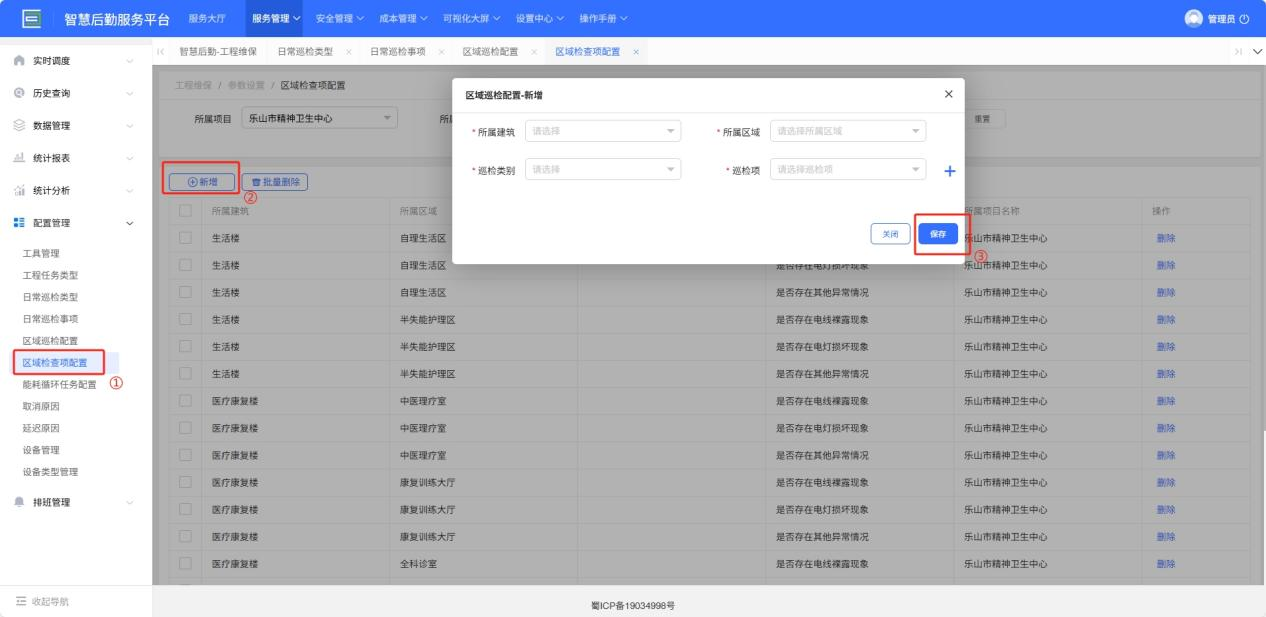The image size is (1266, 617).
Task: Open 取消原因 in sidebar
Action: tap(41, 406)
